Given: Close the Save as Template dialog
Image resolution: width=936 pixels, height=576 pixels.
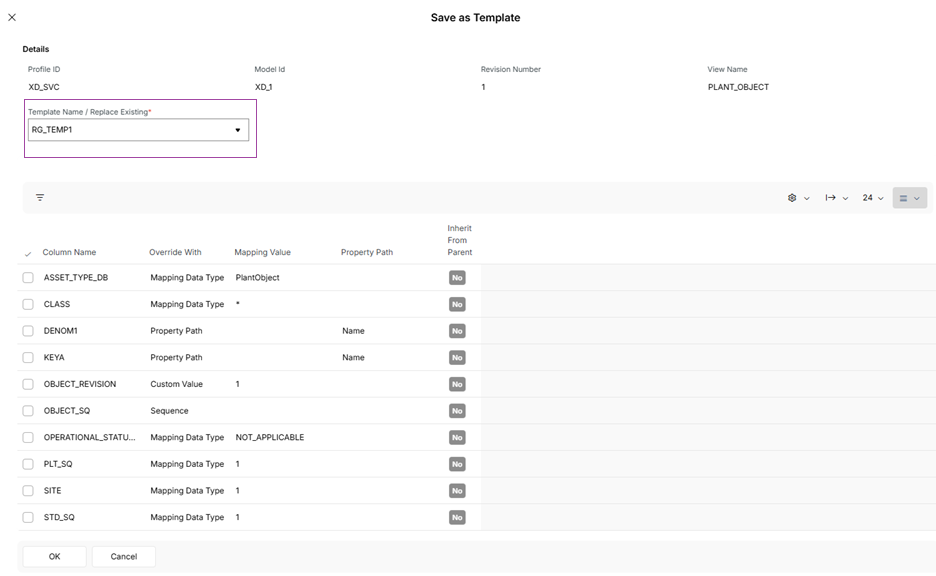Looking at the screenshot, I should 12,17.
